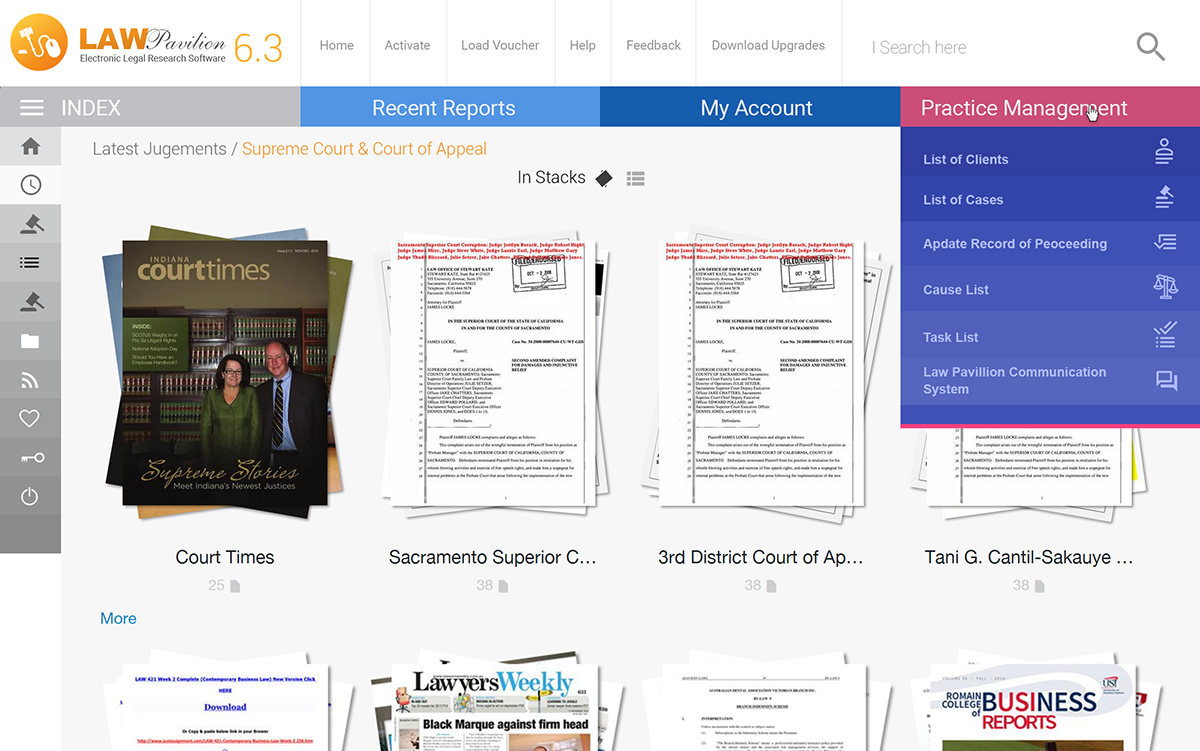Click the heart favorites icon in the sidebar
The image size is (1200, 751).
30,419
